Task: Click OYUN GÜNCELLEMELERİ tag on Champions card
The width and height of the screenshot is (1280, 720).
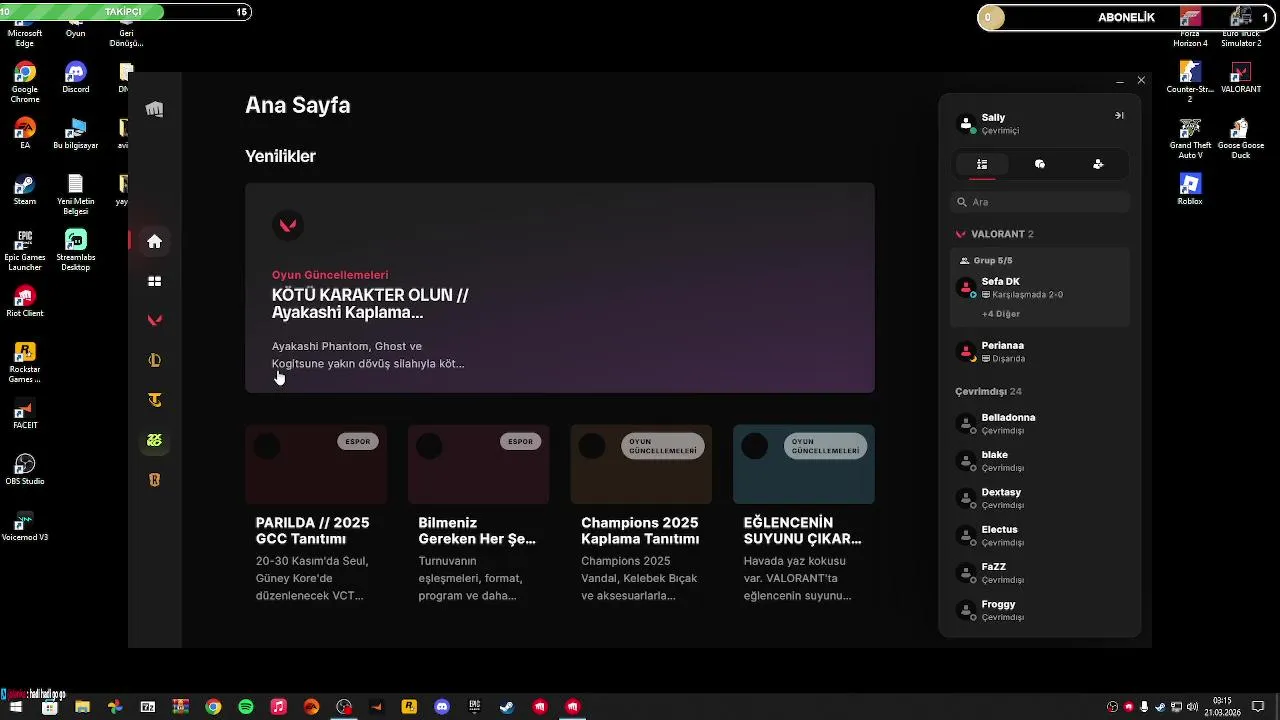Action: click(663, 446)
